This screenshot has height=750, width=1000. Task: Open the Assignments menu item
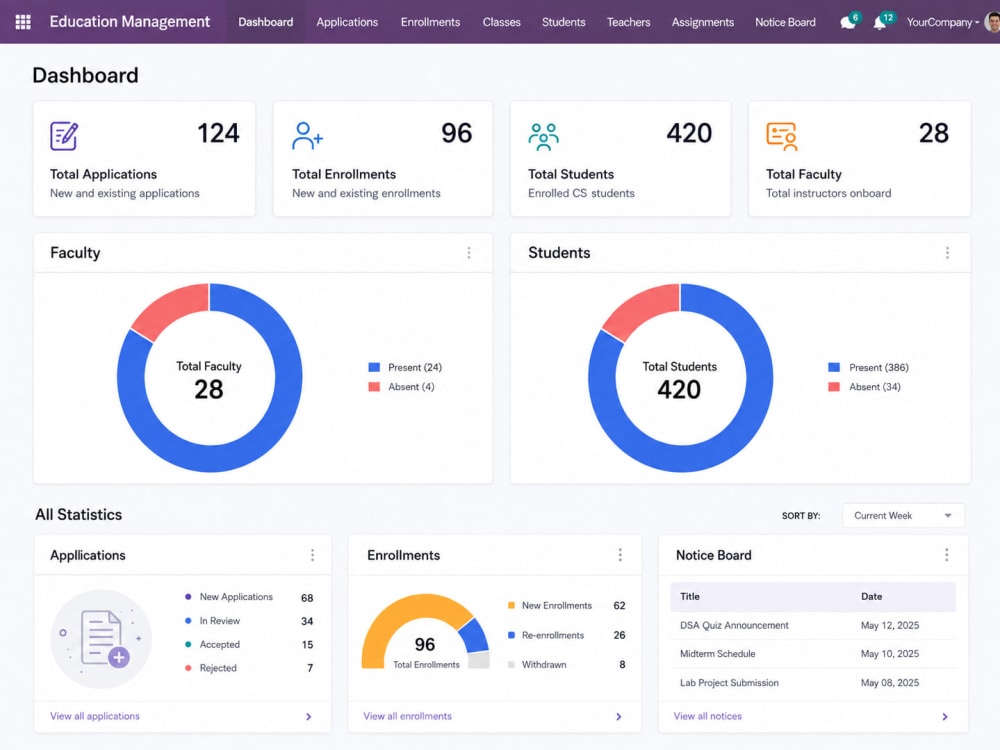pos(703,22)
